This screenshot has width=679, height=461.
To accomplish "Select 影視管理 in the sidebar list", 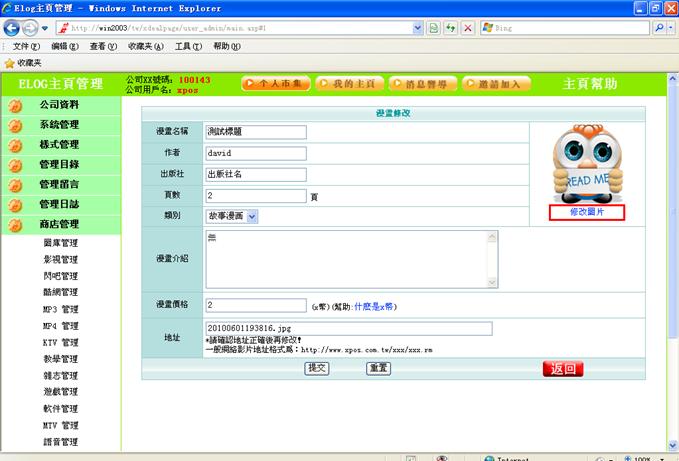I will (60, 259).
